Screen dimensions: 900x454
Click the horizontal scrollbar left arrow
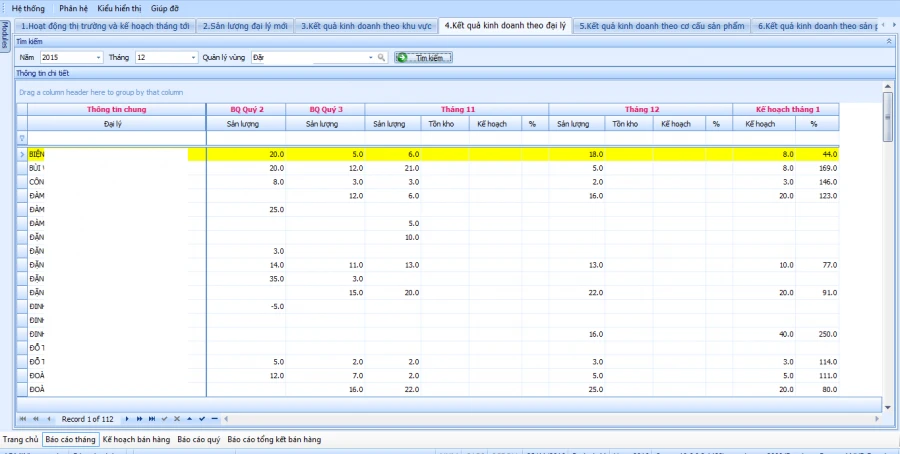coord(226,419)
